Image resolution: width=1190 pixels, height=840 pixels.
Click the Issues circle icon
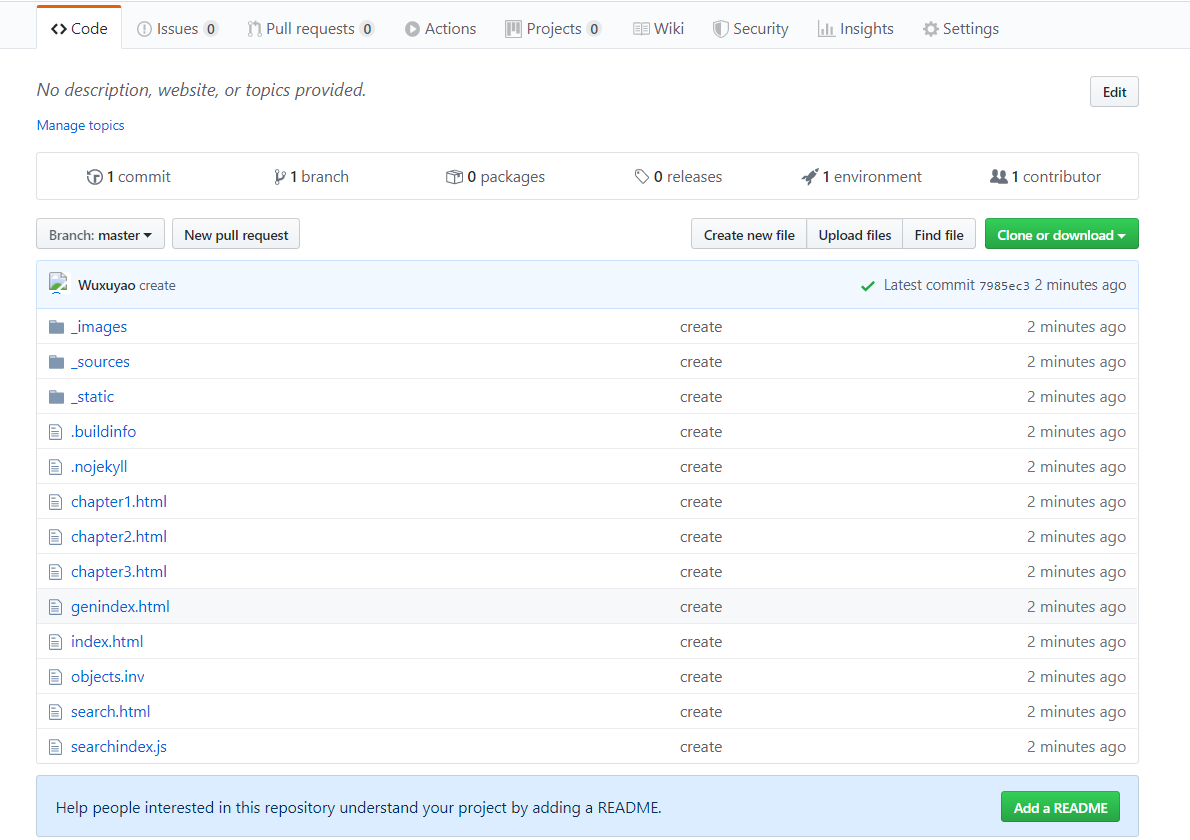tap(146, 28)
